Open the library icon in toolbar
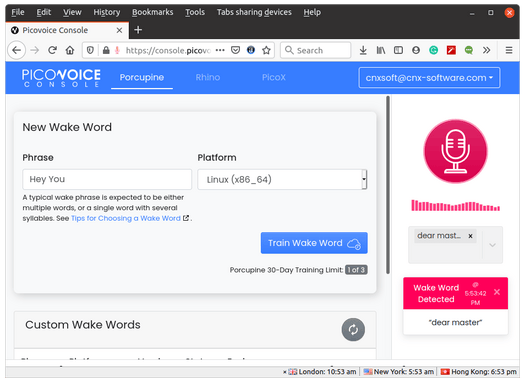The height and width of the screenshot is (383, 525). 381,50
